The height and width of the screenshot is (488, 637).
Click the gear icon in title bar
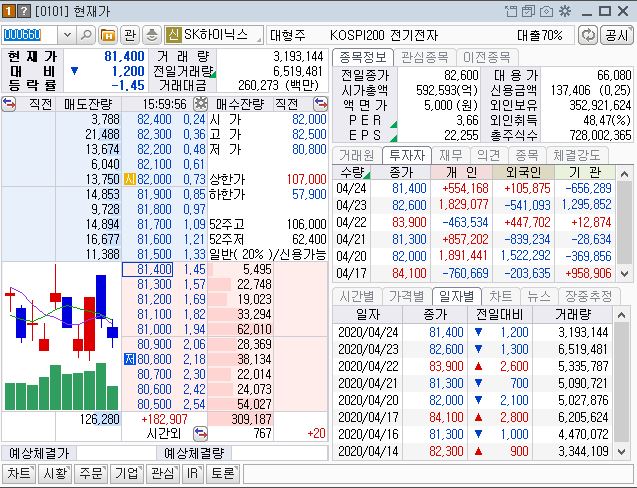[x=565, y=11]
